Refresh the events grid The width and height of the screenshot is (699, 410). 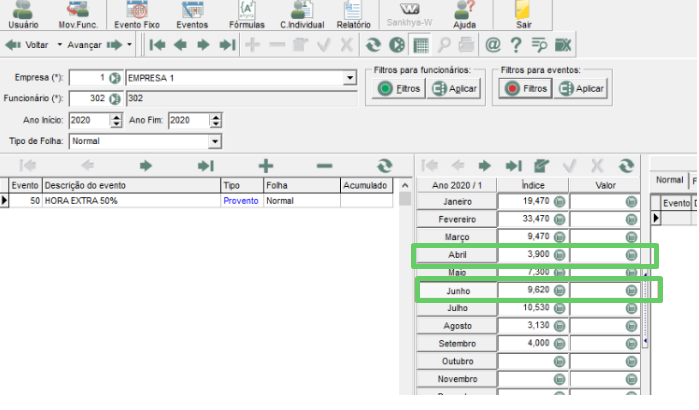pyautogui.click(x=384, y=166)
